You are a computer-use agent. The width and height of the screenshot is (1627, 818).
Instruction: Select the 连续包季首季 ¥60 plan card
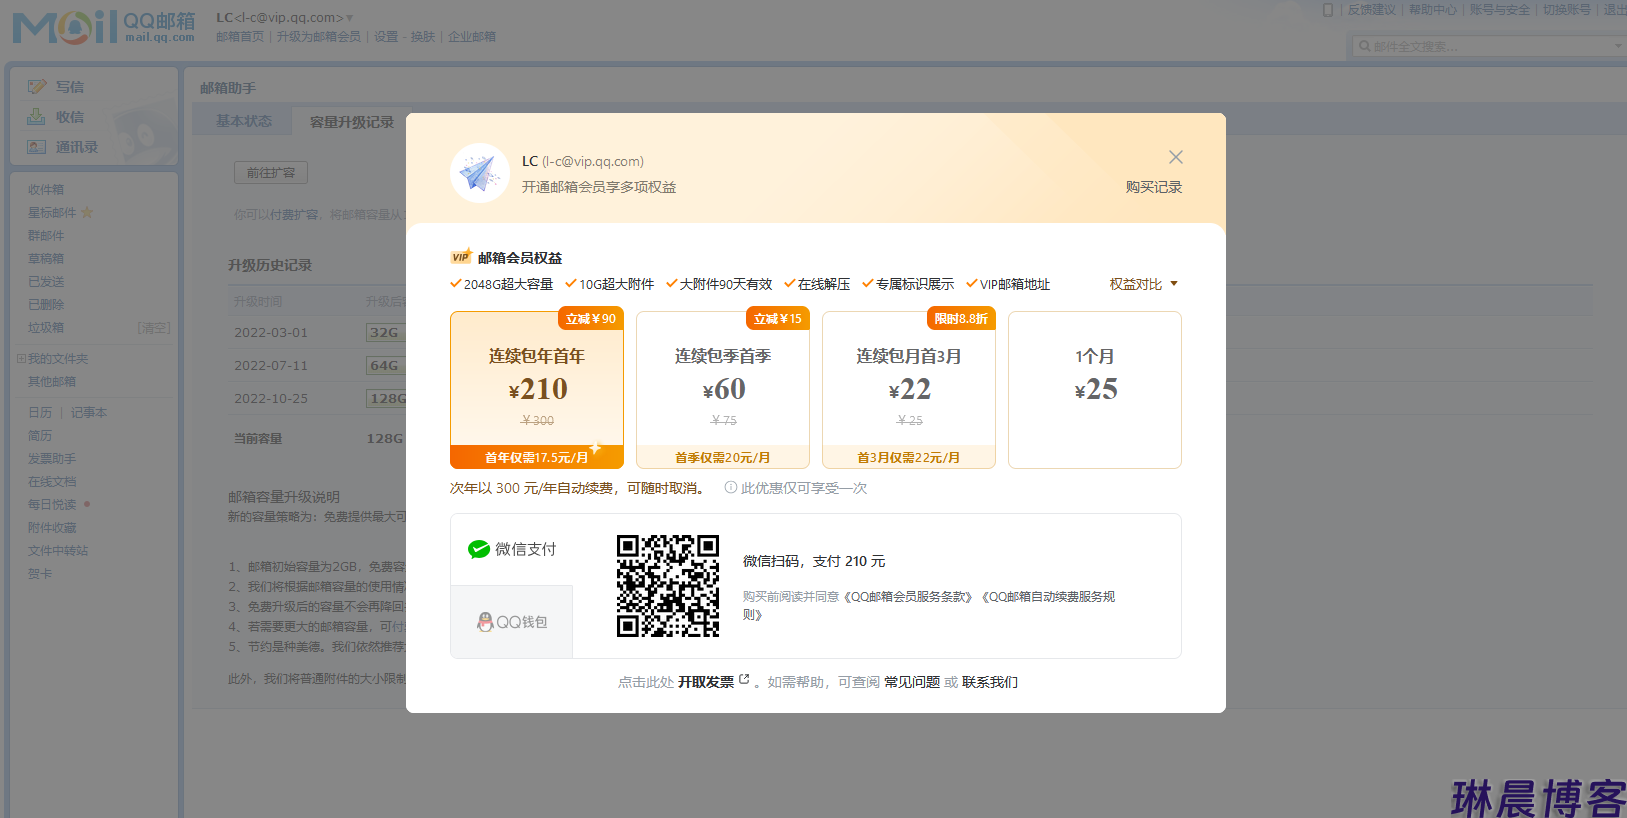coord(723,389)
